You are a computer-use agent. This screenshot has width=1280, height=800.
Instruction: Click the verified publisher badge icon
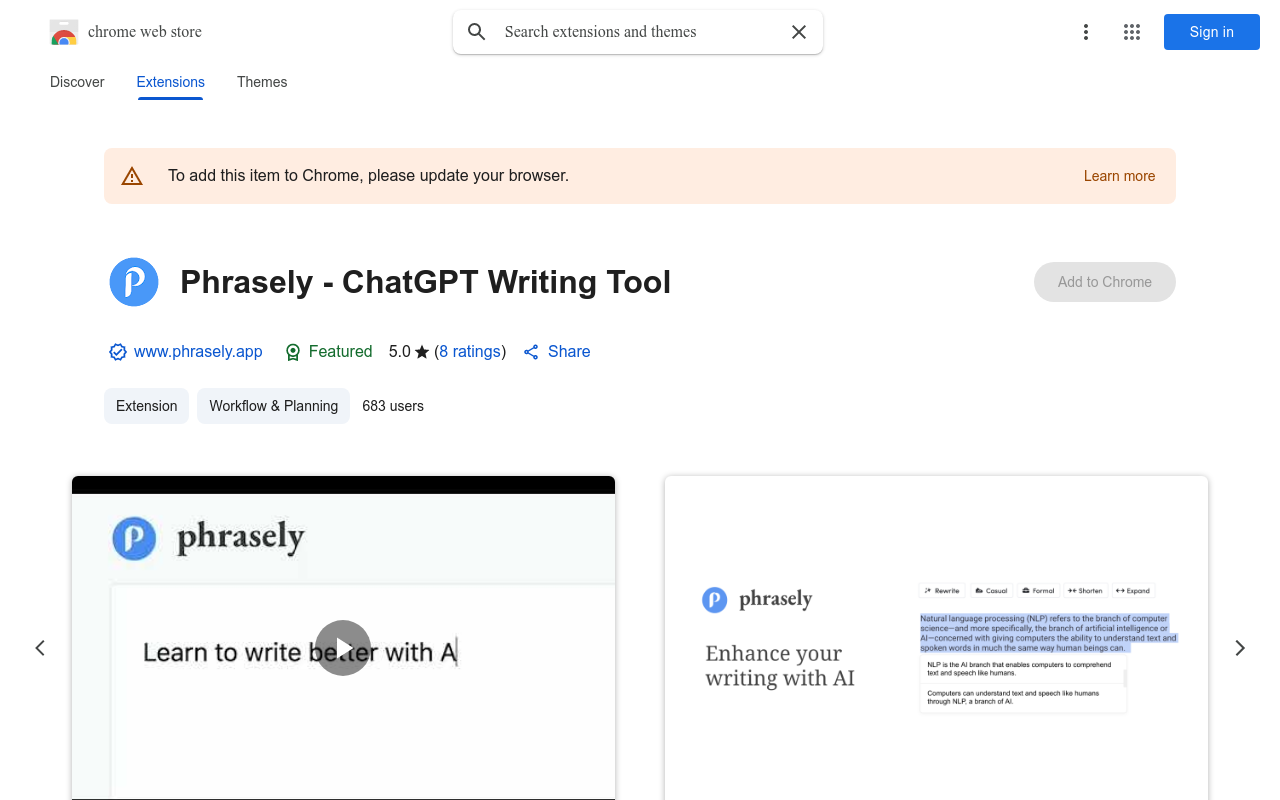click(118, 352)
